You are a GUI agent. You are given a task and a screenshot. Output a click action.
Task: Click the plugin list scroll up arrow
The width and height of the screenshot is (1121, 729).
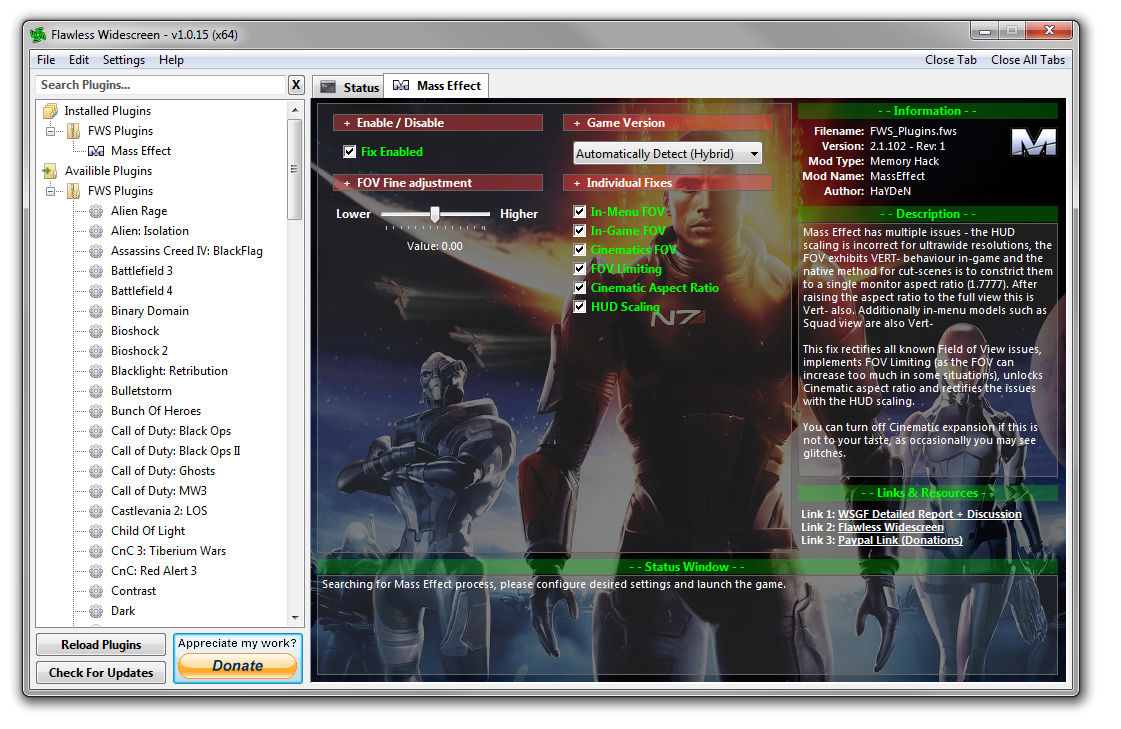[295, 110]
